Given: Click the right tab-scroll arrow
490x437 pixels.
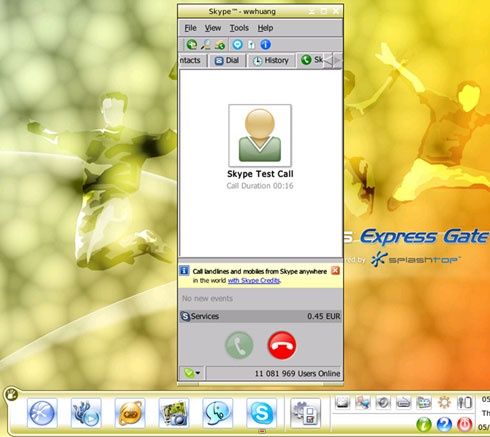Looking at the screenshot, I should [x=337, y=61].
